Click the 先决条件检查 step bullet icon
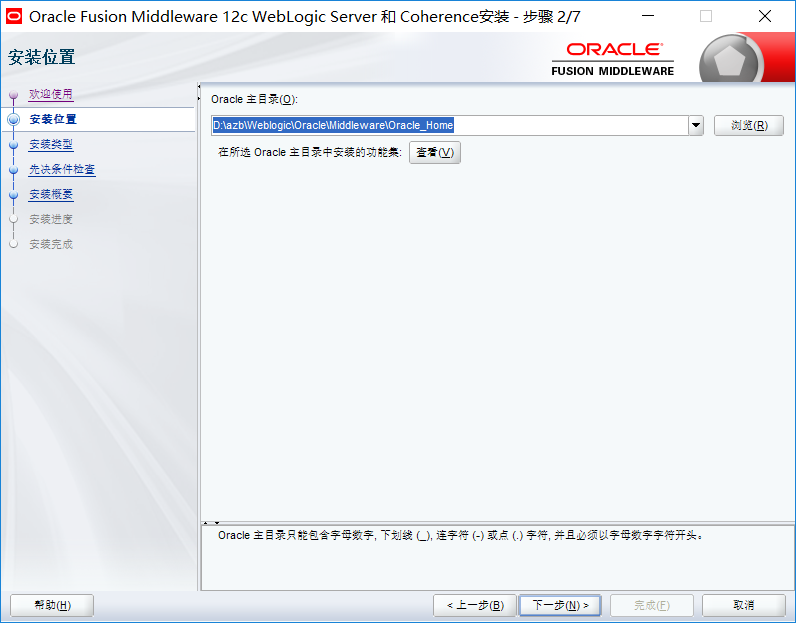Screen dimensions: 796x623 tap(14, 170)
